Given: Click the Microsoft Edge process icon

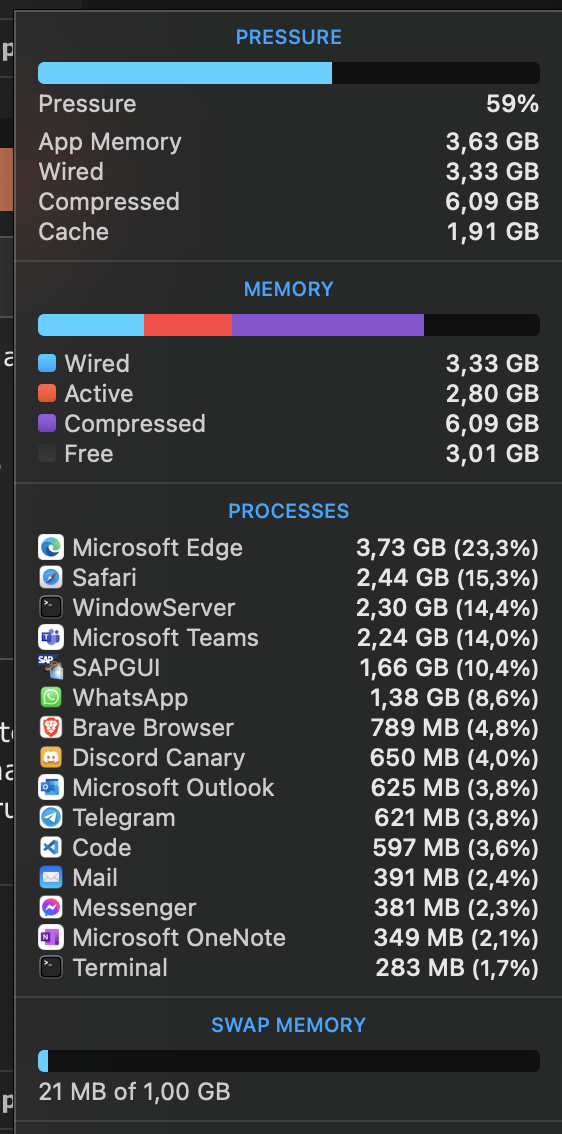Looking at the screenshot, I should pyautogui.click(x=51, y=547).
